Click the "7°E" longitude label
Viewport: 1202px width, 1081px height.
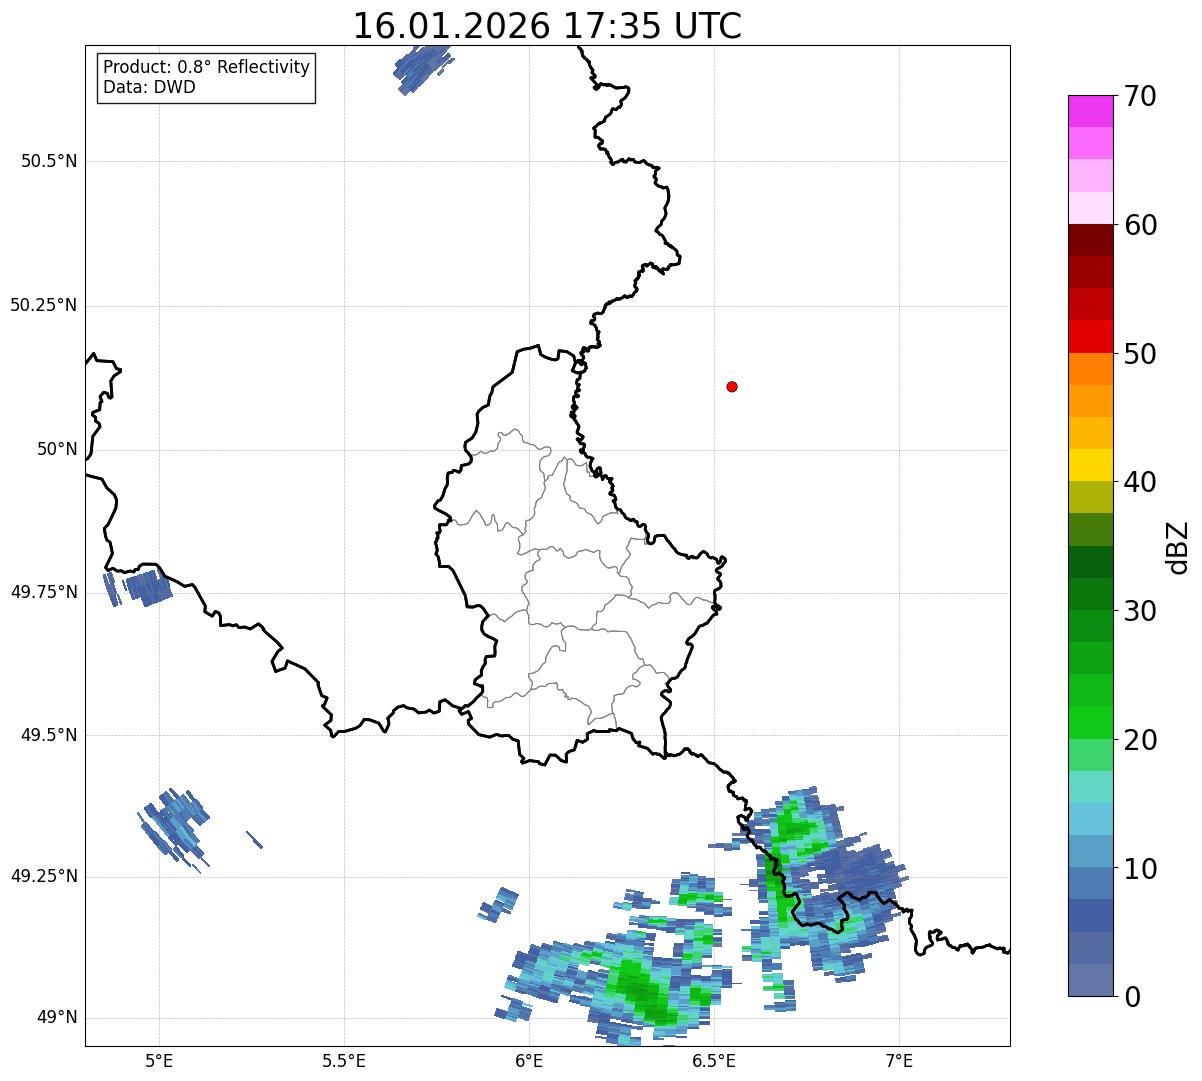899,1061
